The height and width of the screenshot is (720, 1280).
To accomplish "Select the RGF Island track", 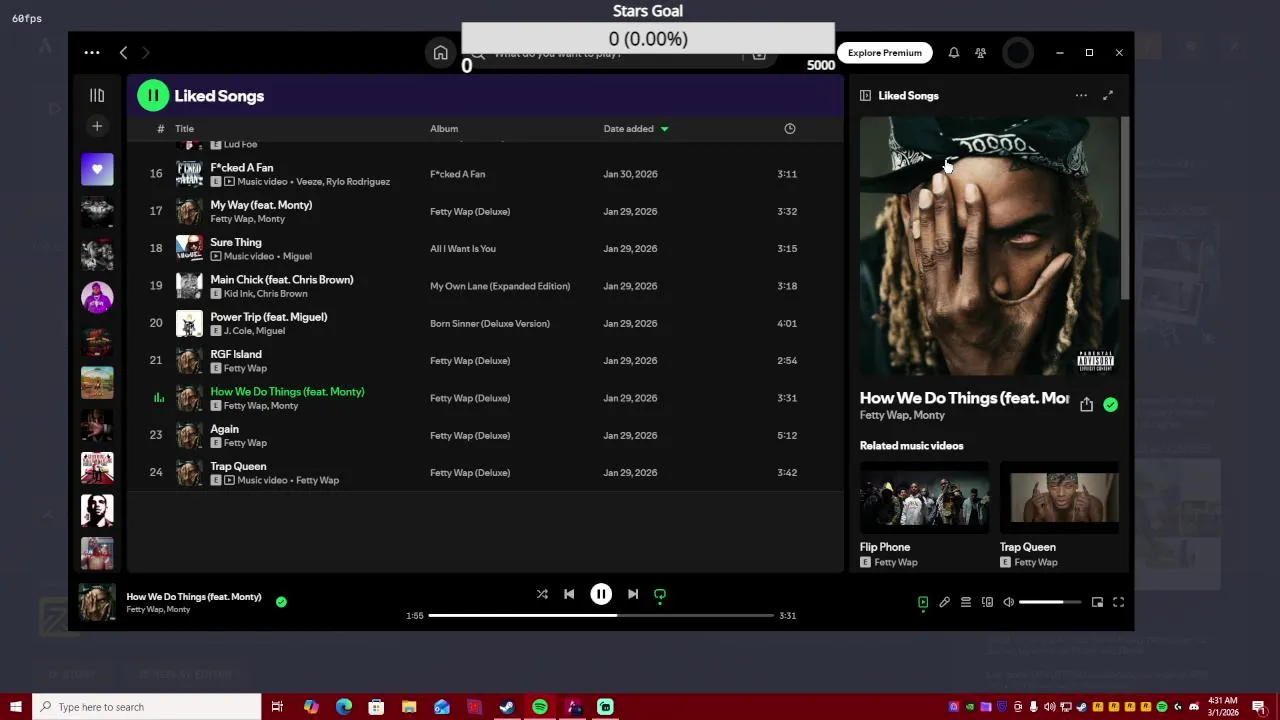I will click(x=485, y=361).
